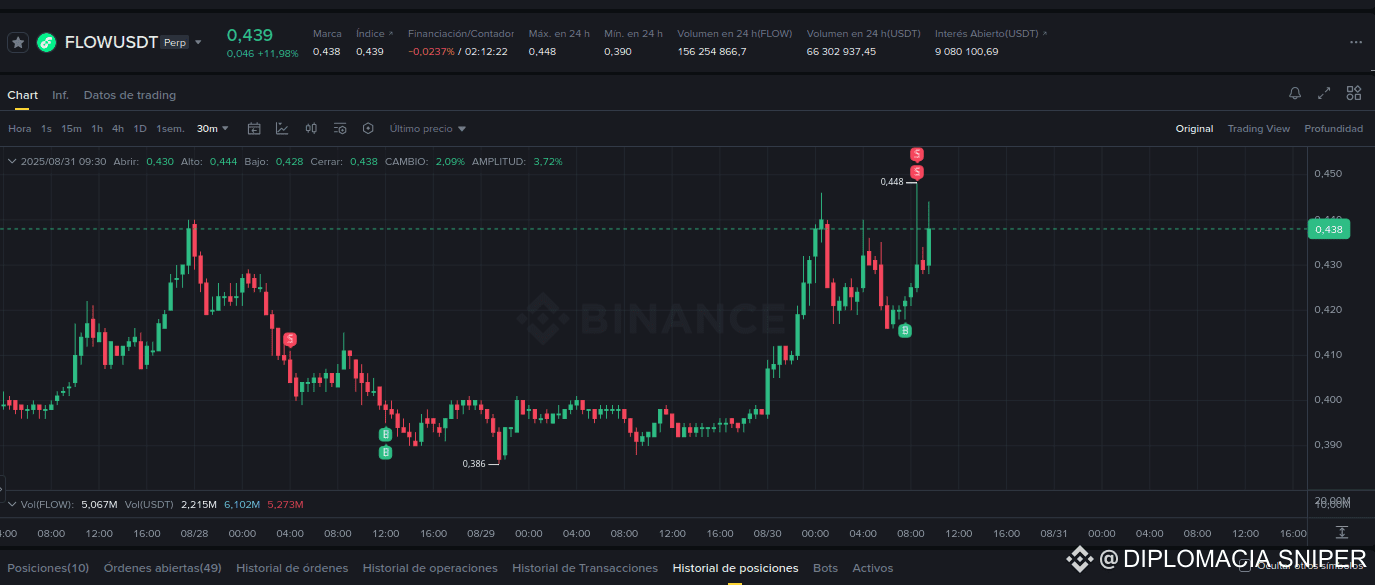Switch to the Chart tab

tap(22, 95)
